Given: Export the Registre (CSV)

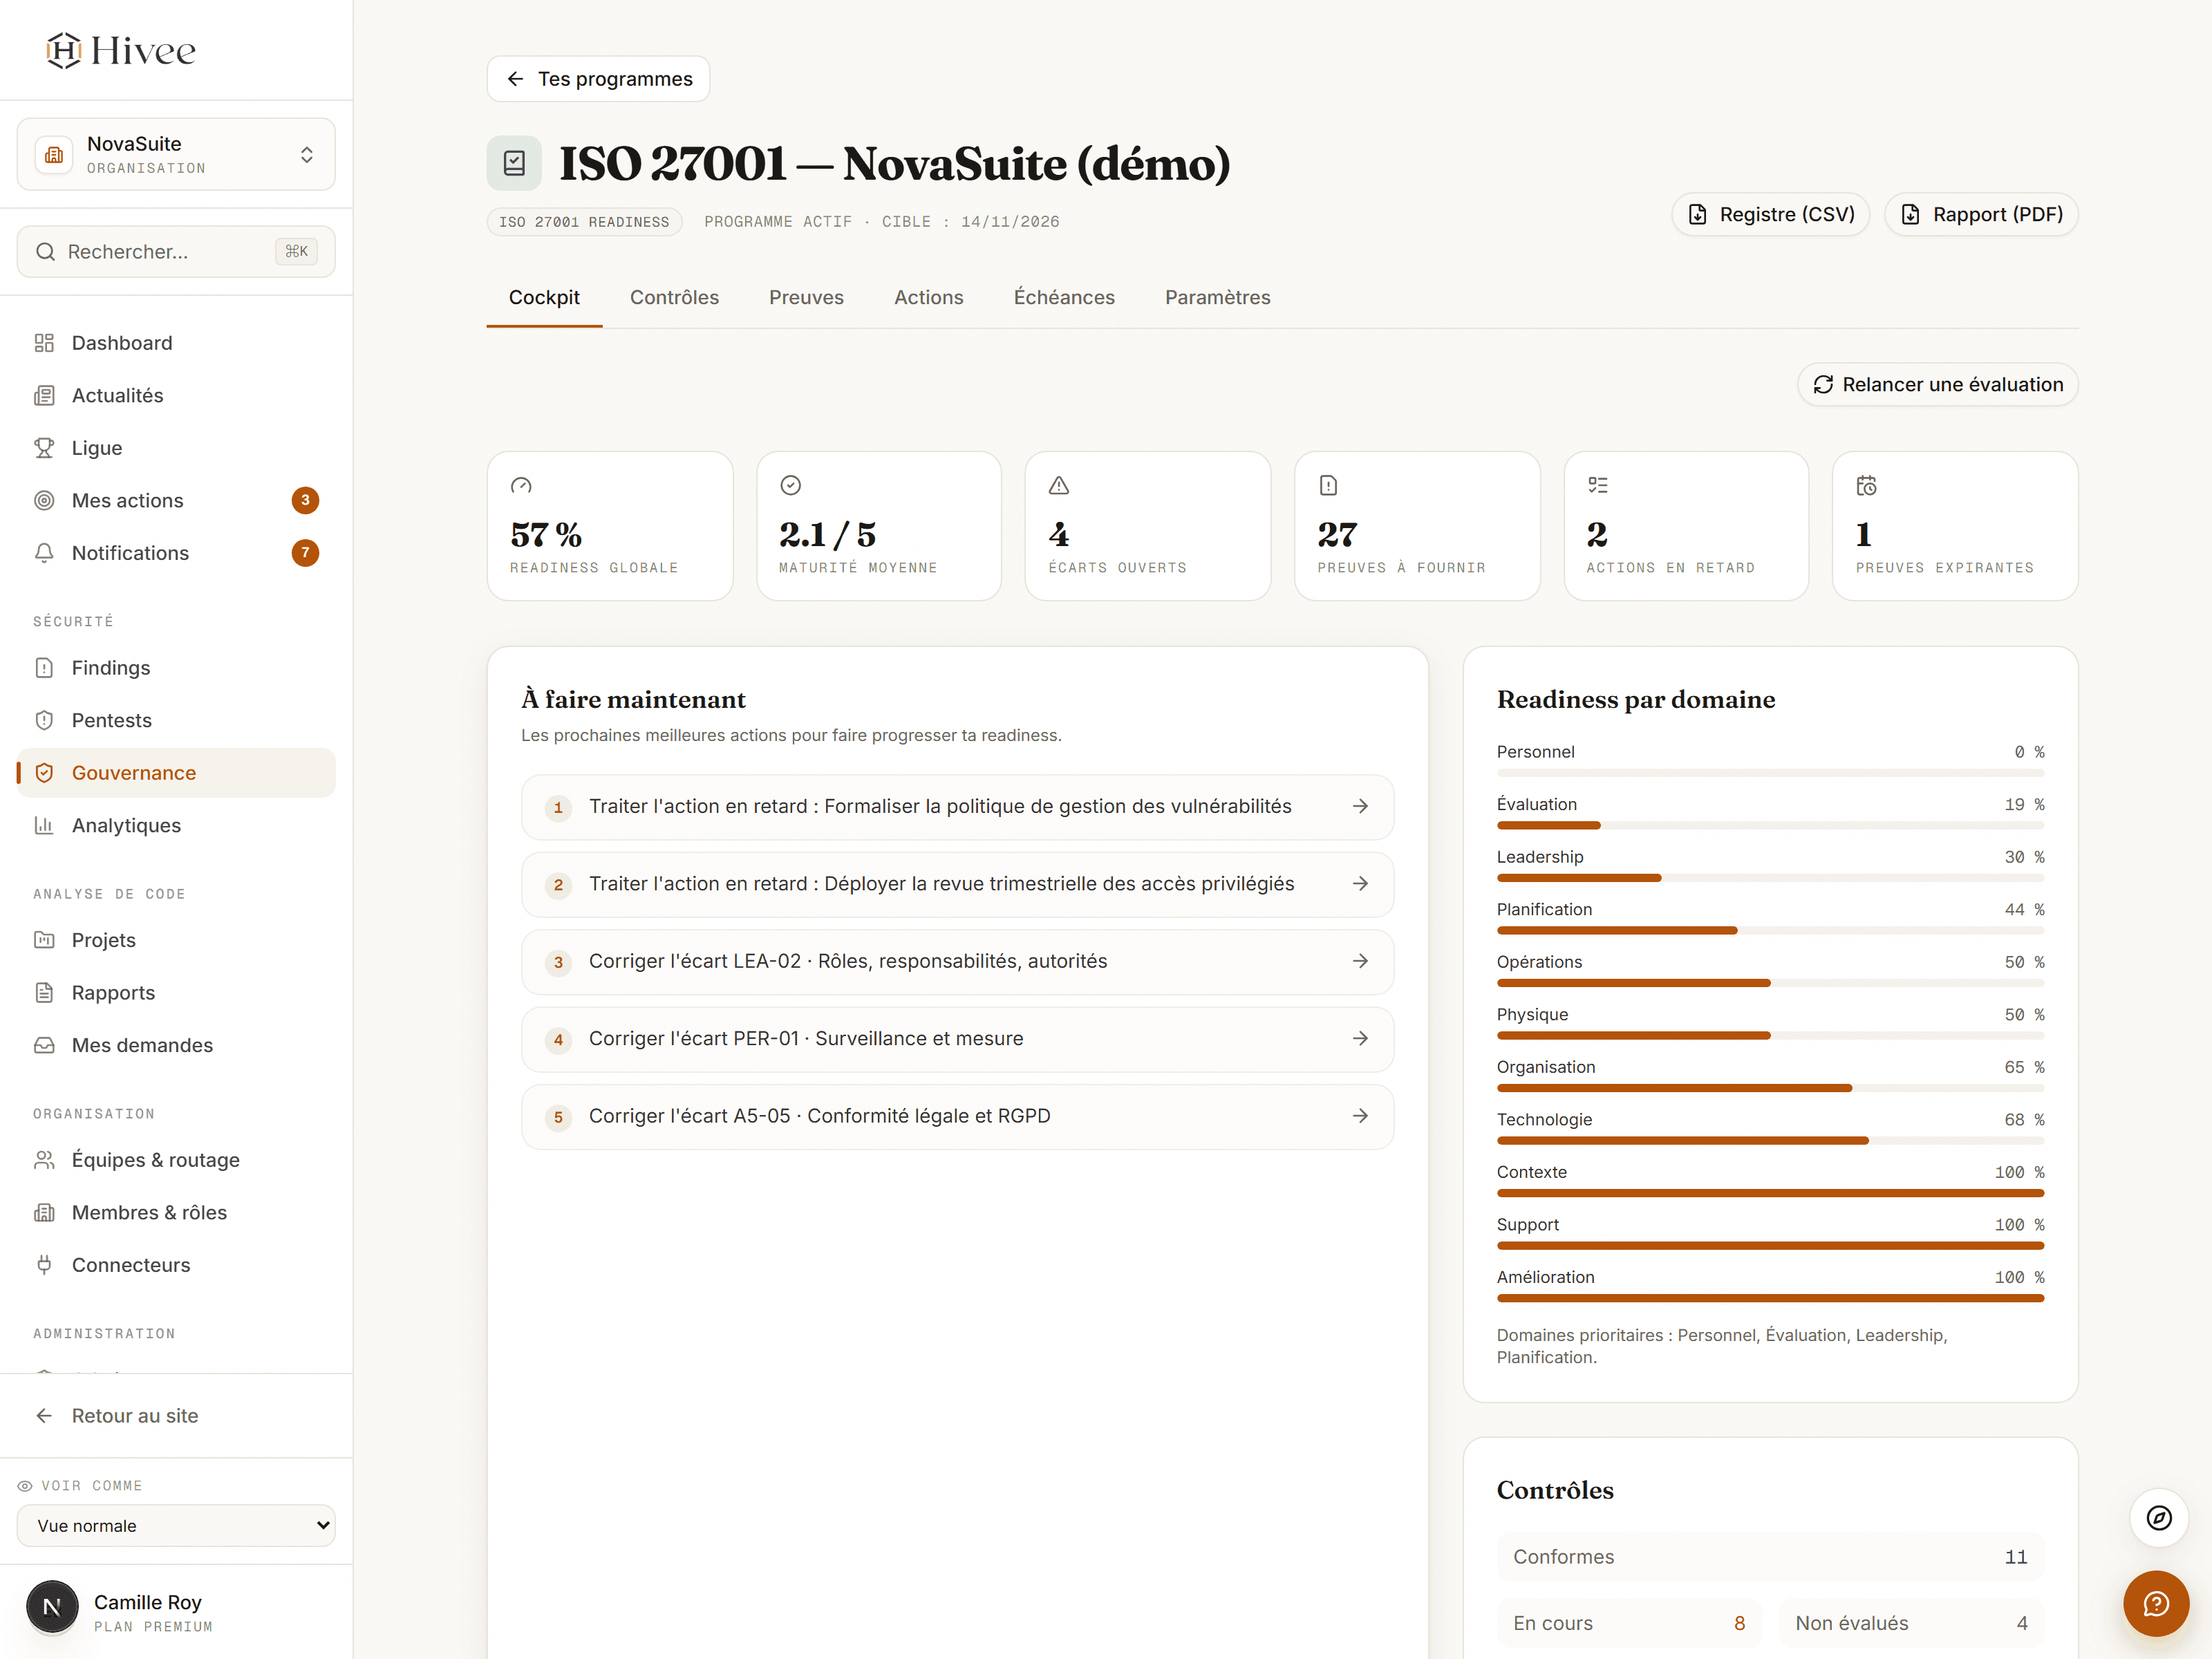Looking at the screenshot, I should (1770, 215).
